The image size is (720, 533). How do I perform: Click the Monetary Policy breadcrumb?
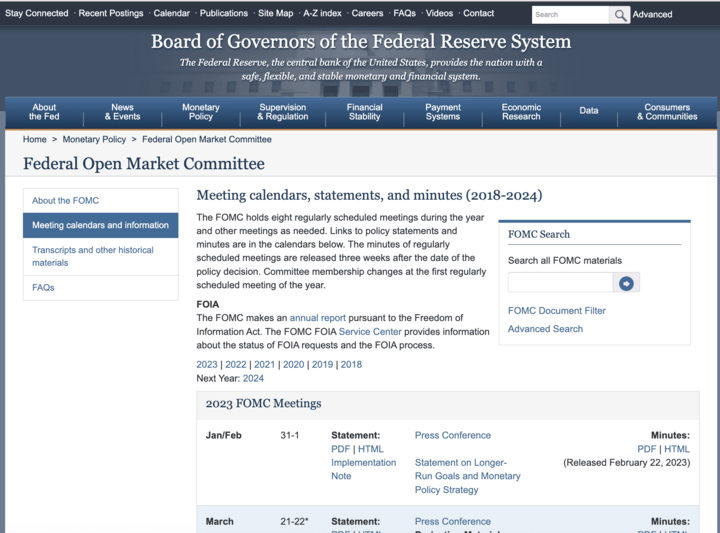[94, 140]
